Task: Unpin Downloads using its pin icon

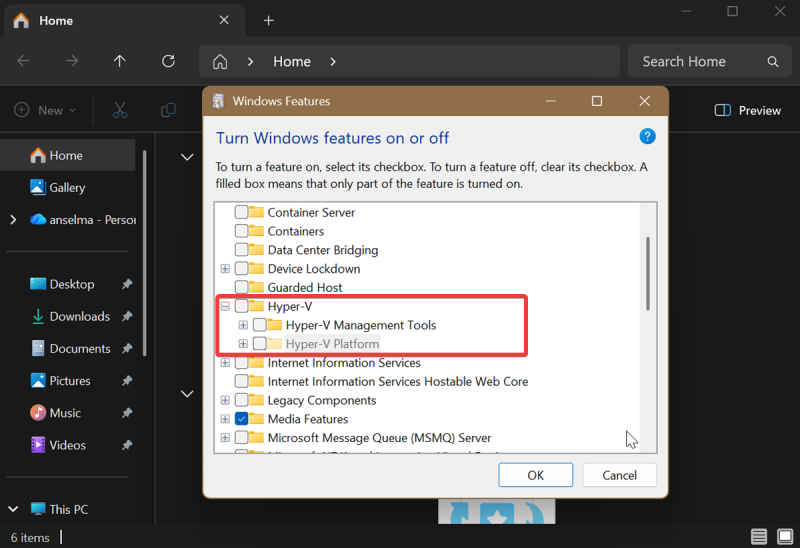Action: [127, 316]
